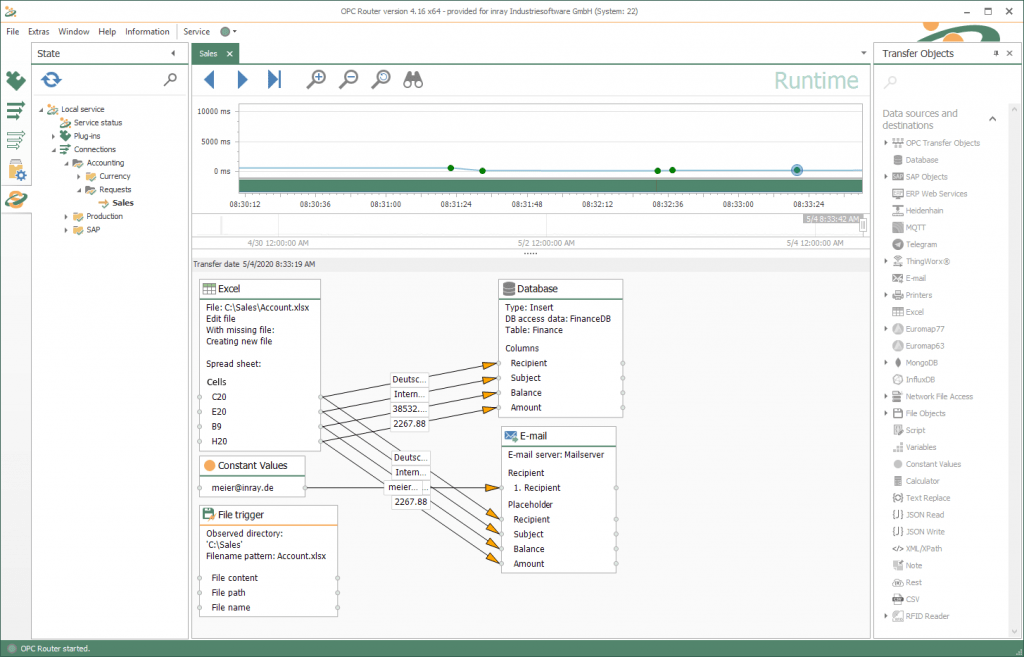This screenshot has height=657, width=1024.
Task: Go to next transfer with right arrow
Action: (x=242, y=80)
